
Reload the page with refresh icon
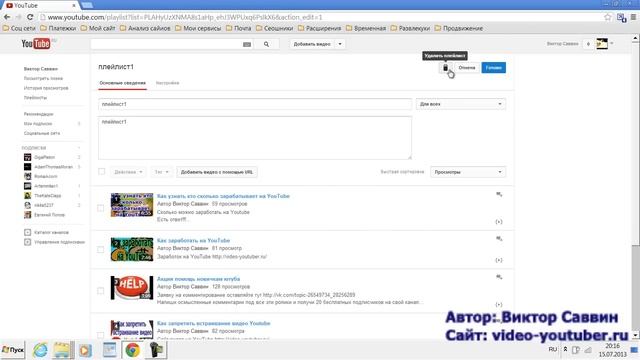30,17
